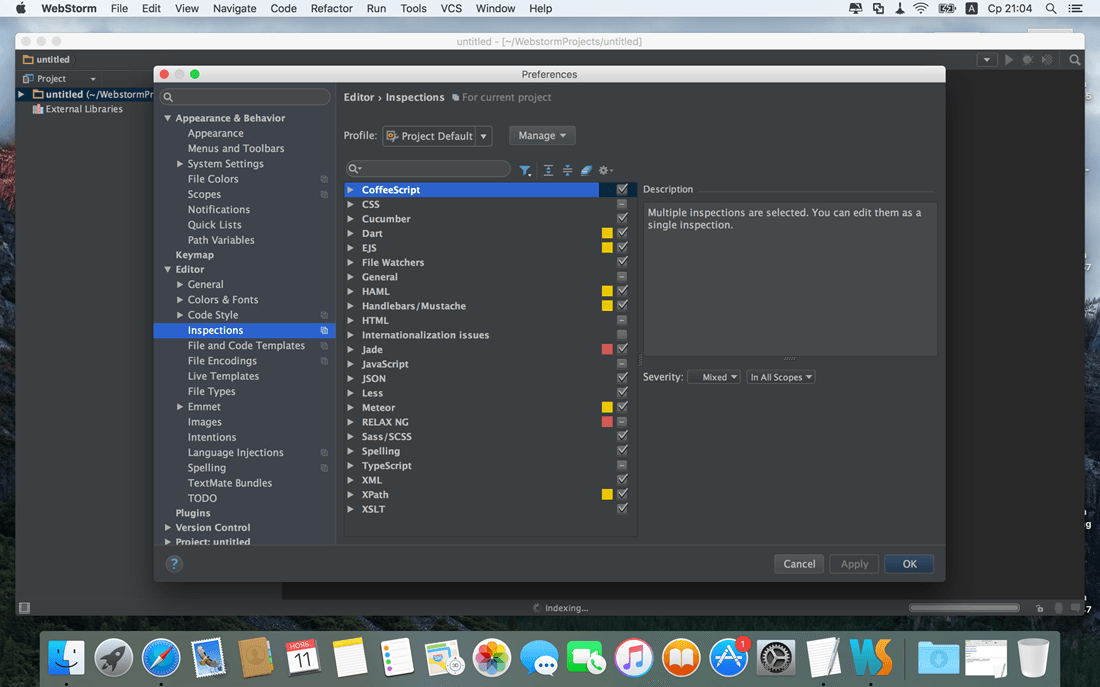Click the search magnifier in WebStorm toolbar

tap(1074, 60)
